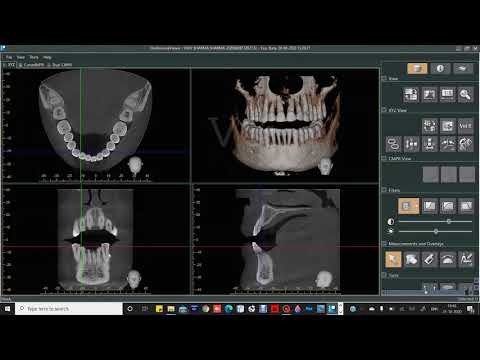Viewport: 480px width, 360px height.
Task: Click the layout icon in View section
Action: (x=411, y=95)
